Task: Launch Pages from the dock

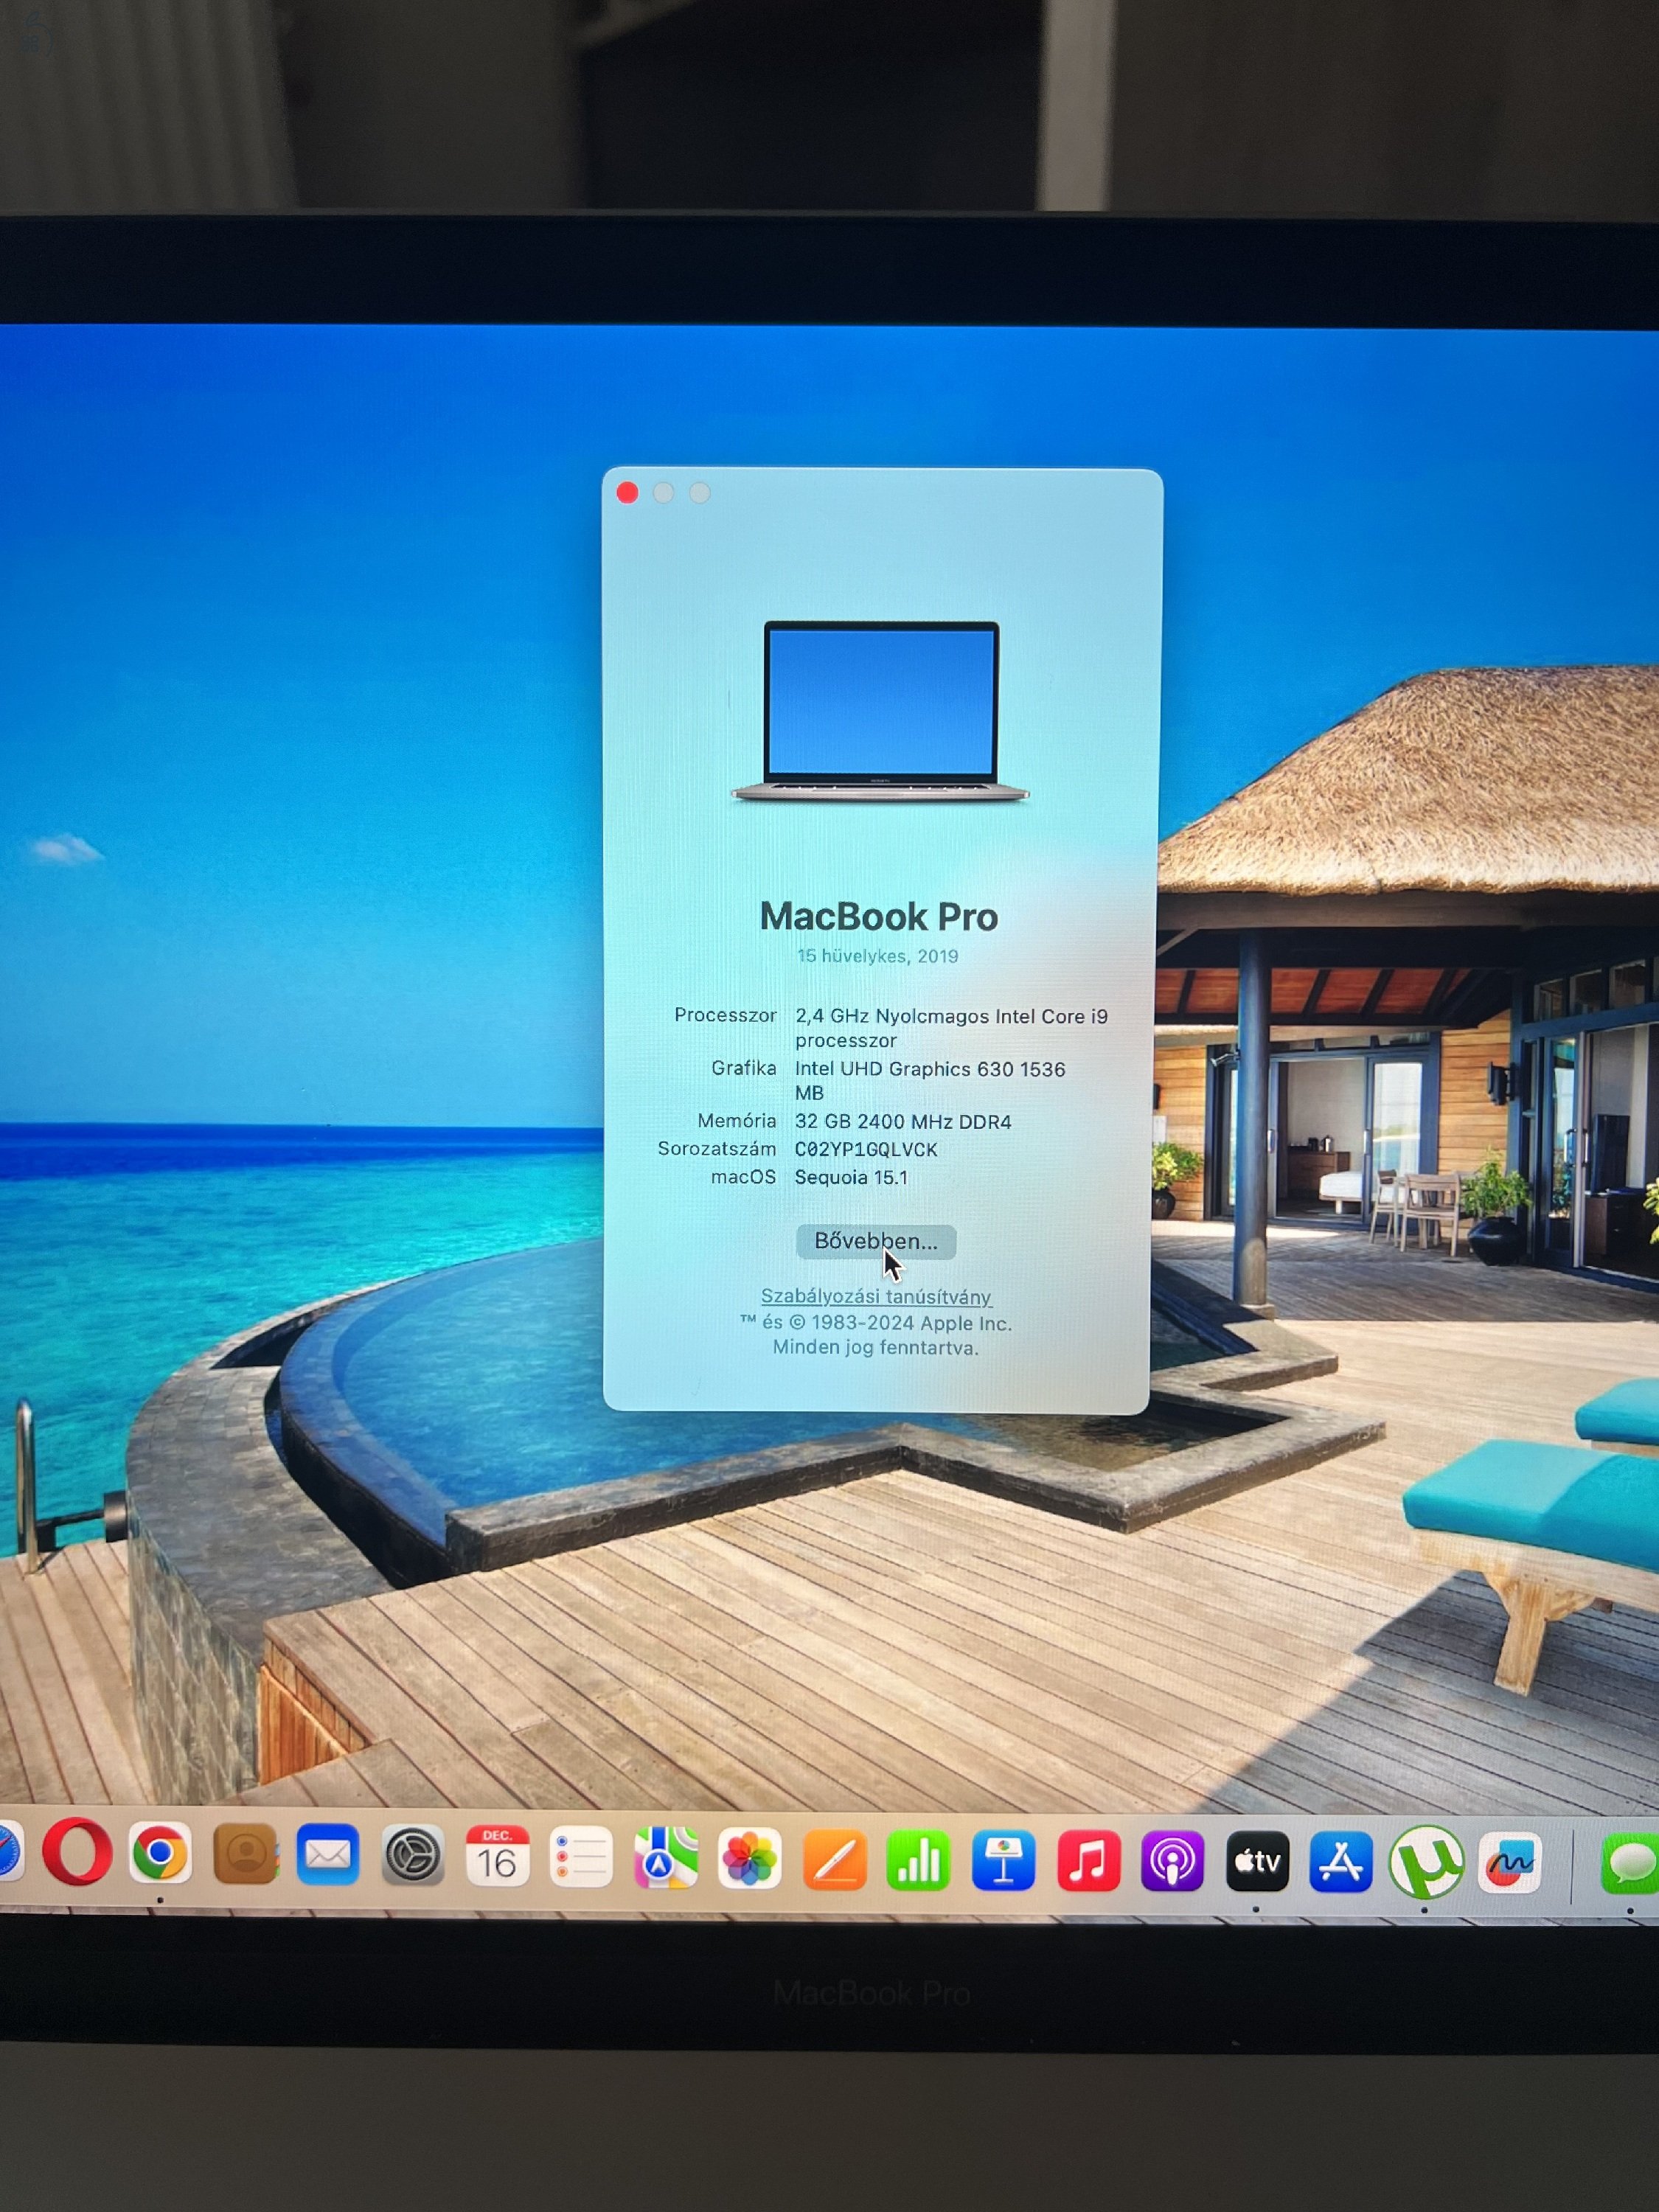Action: (x=834, y=1862)
